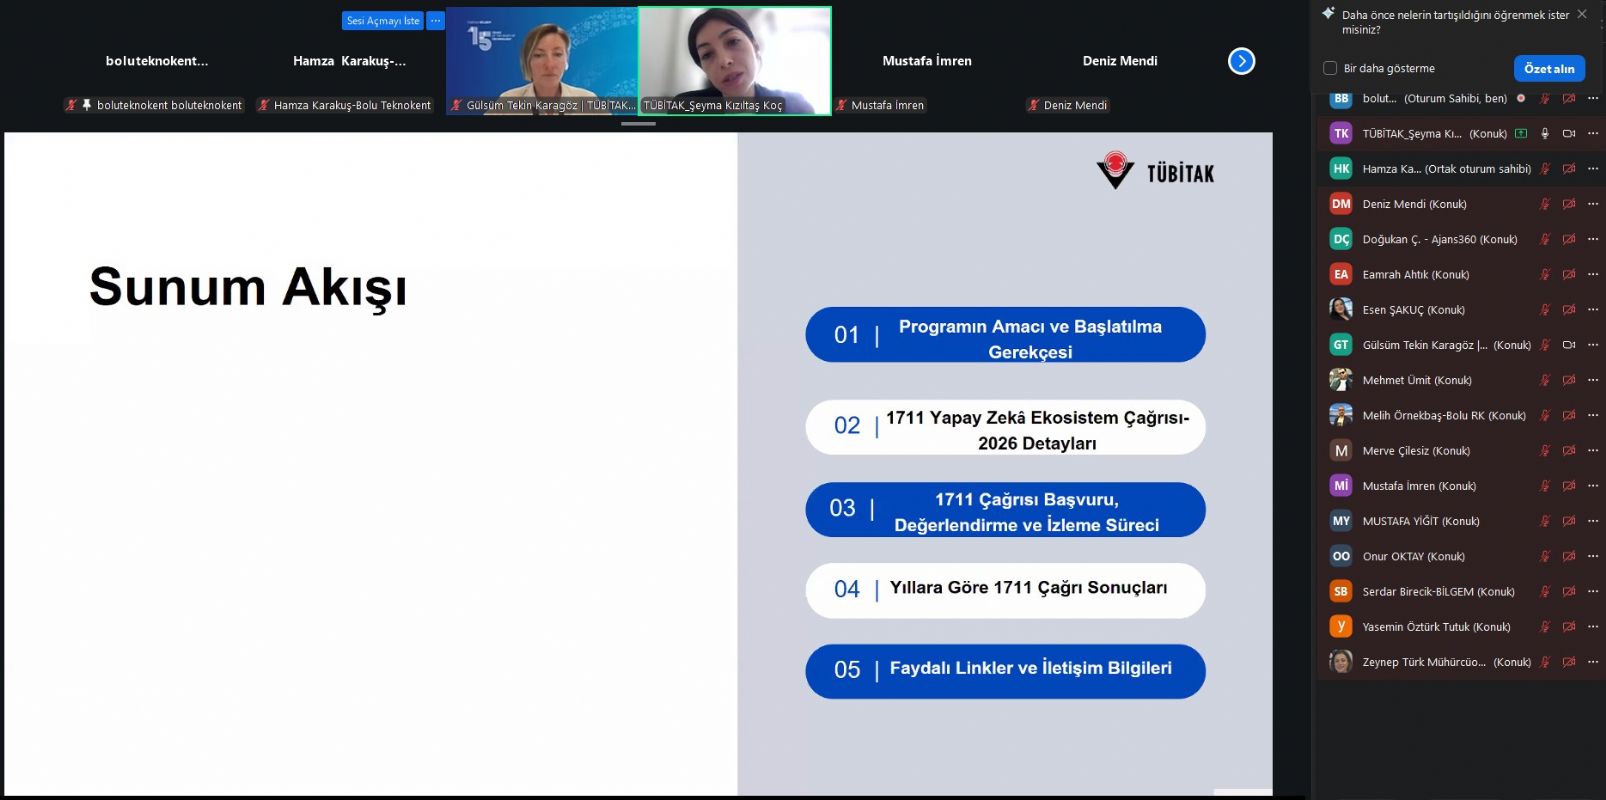Image resolution: width=1606 pixels, height=800 pixels.
Task: Open the boluteknokent participant tile
Action: (x=157, y=61)
